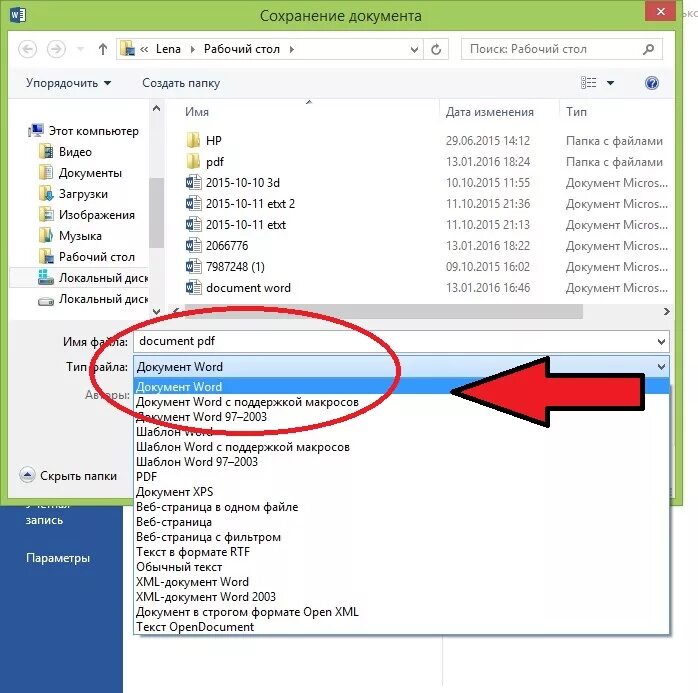Open file name history dropdown arrow
Viewport: 698px width, 693px height.
click(661, 341)
